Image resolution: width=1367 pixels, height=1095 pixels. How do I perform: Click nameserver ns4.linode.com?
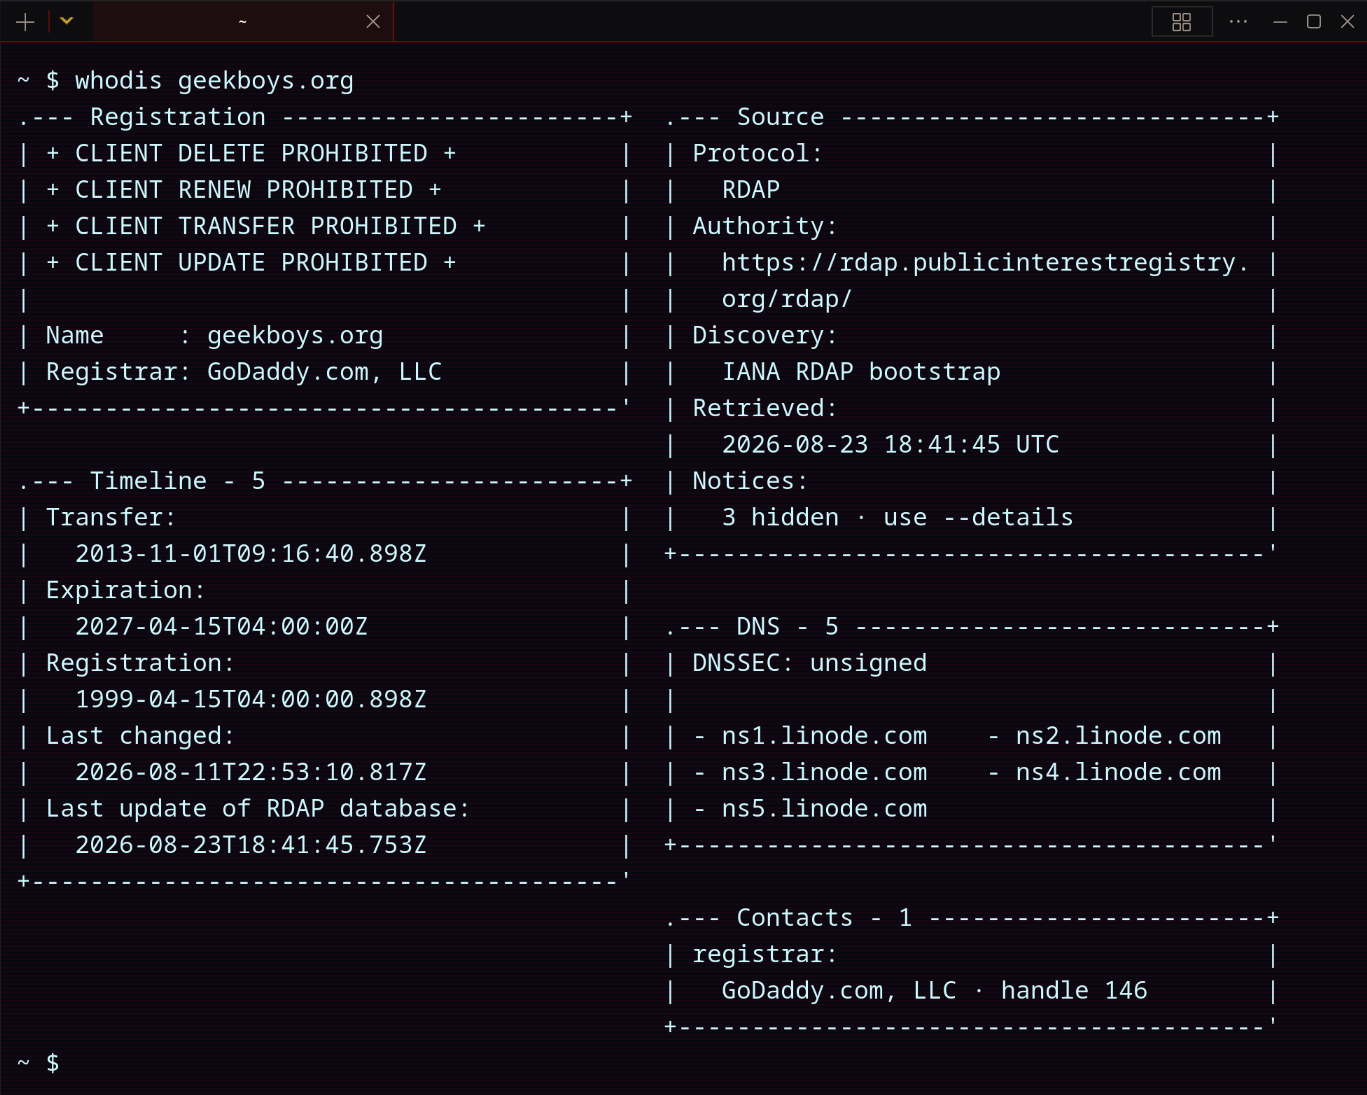1119,773
